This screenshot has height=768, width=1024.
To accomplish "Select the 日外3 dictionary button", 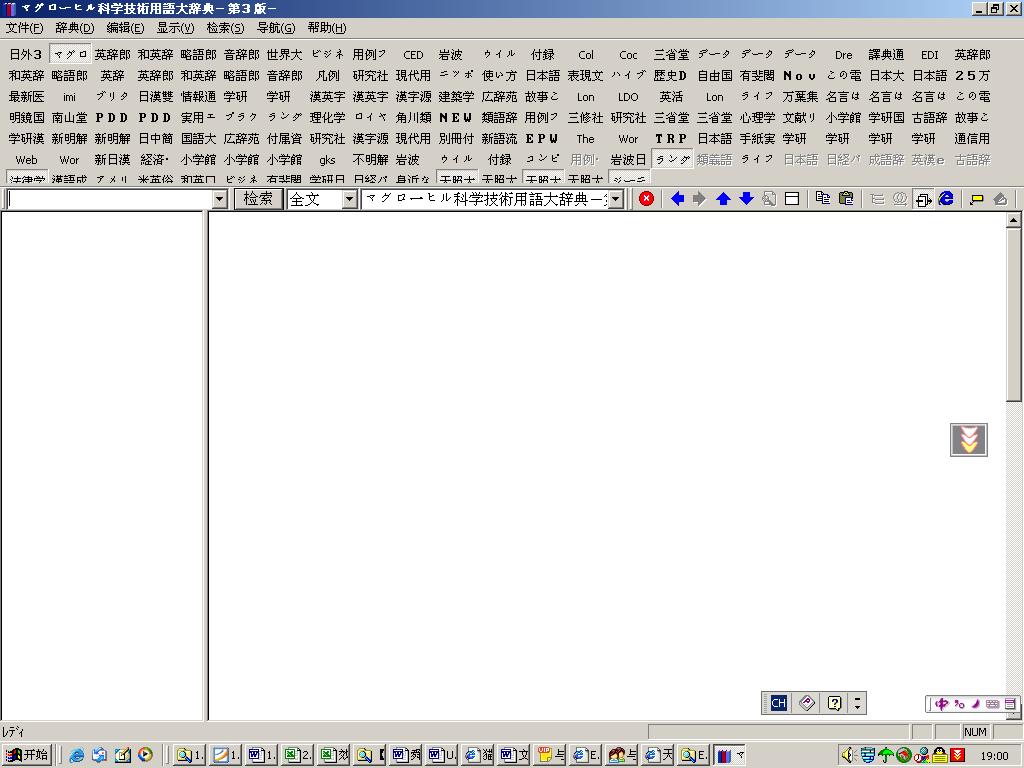I will [x=26, y=54].
